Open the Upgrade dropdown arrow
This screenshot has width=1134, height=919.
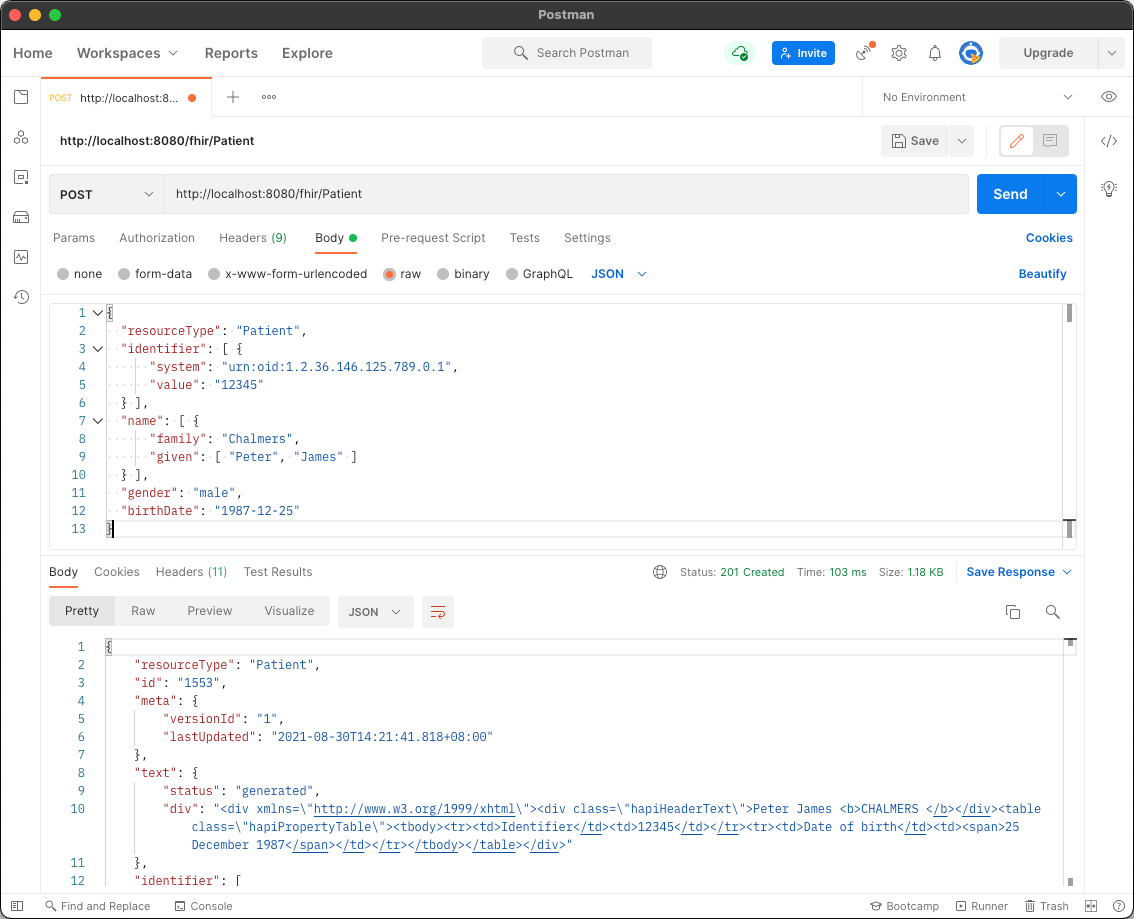point(1112,53)
